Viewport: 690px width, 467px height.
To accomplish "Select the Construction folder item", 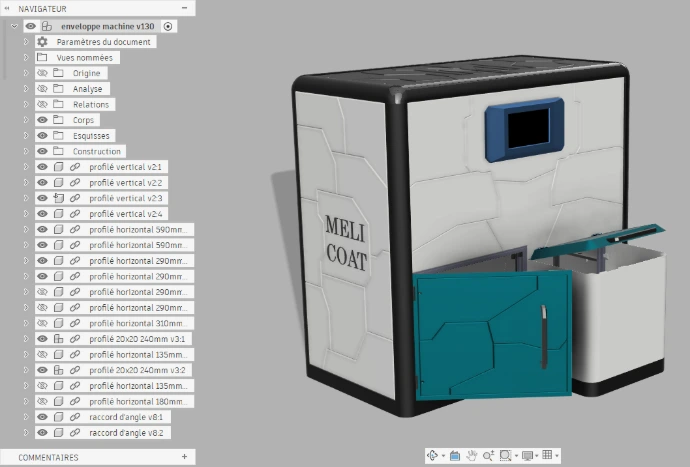I will click(97, 151).
